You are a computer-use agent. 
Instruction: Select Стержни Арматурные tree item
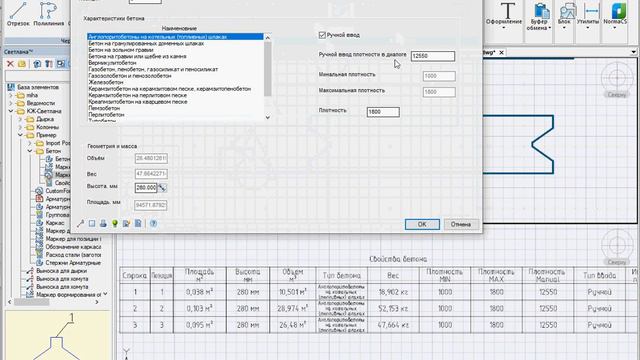[x=73, y=263]
